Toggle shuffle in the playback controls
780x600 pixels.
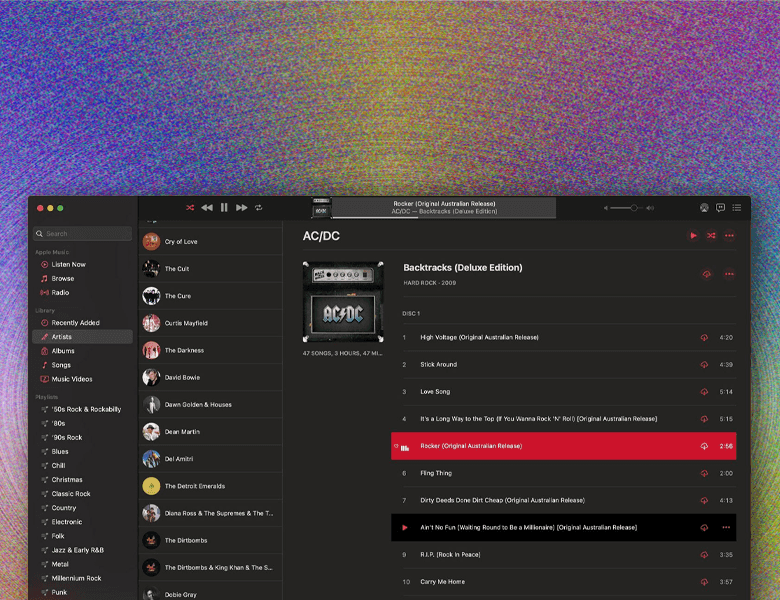(190, 208)
